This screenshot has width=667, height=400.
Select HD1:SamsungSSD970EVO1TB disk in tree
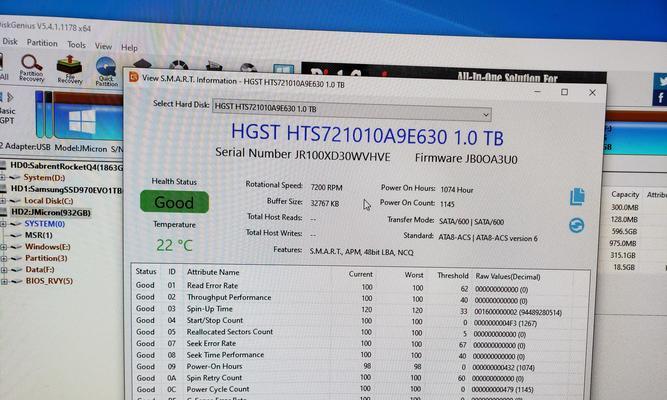click(66, 189)
